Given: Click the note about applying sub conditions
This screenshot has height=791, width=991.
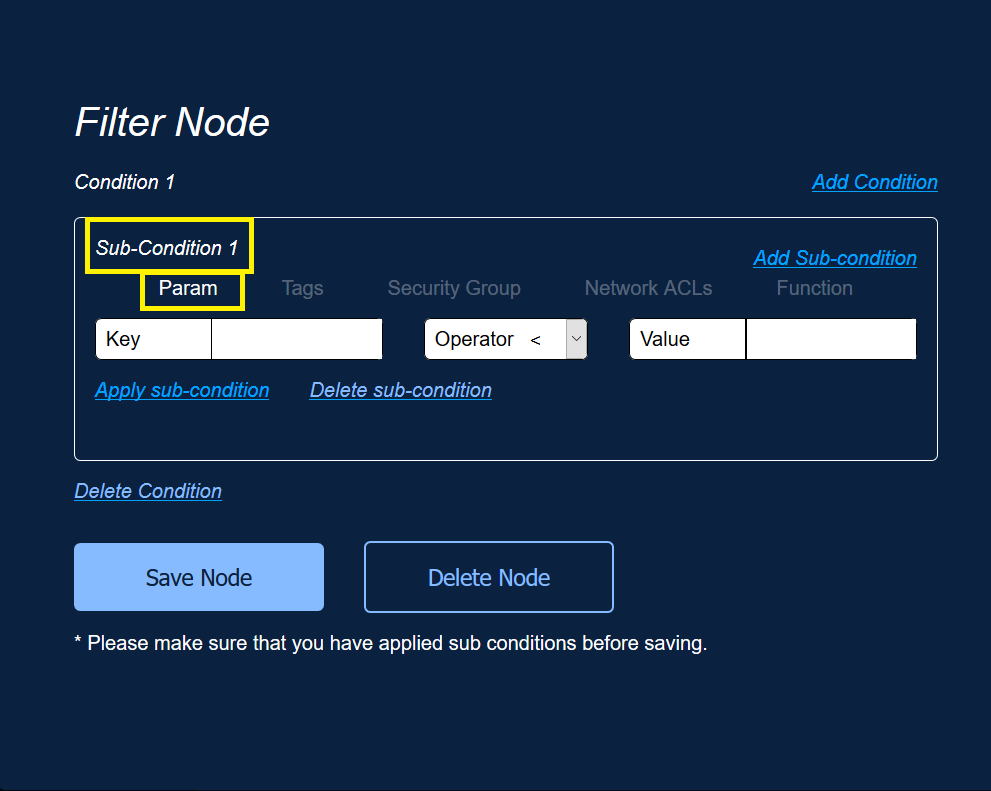Looking at the screenshot, I should pos(391,643).
